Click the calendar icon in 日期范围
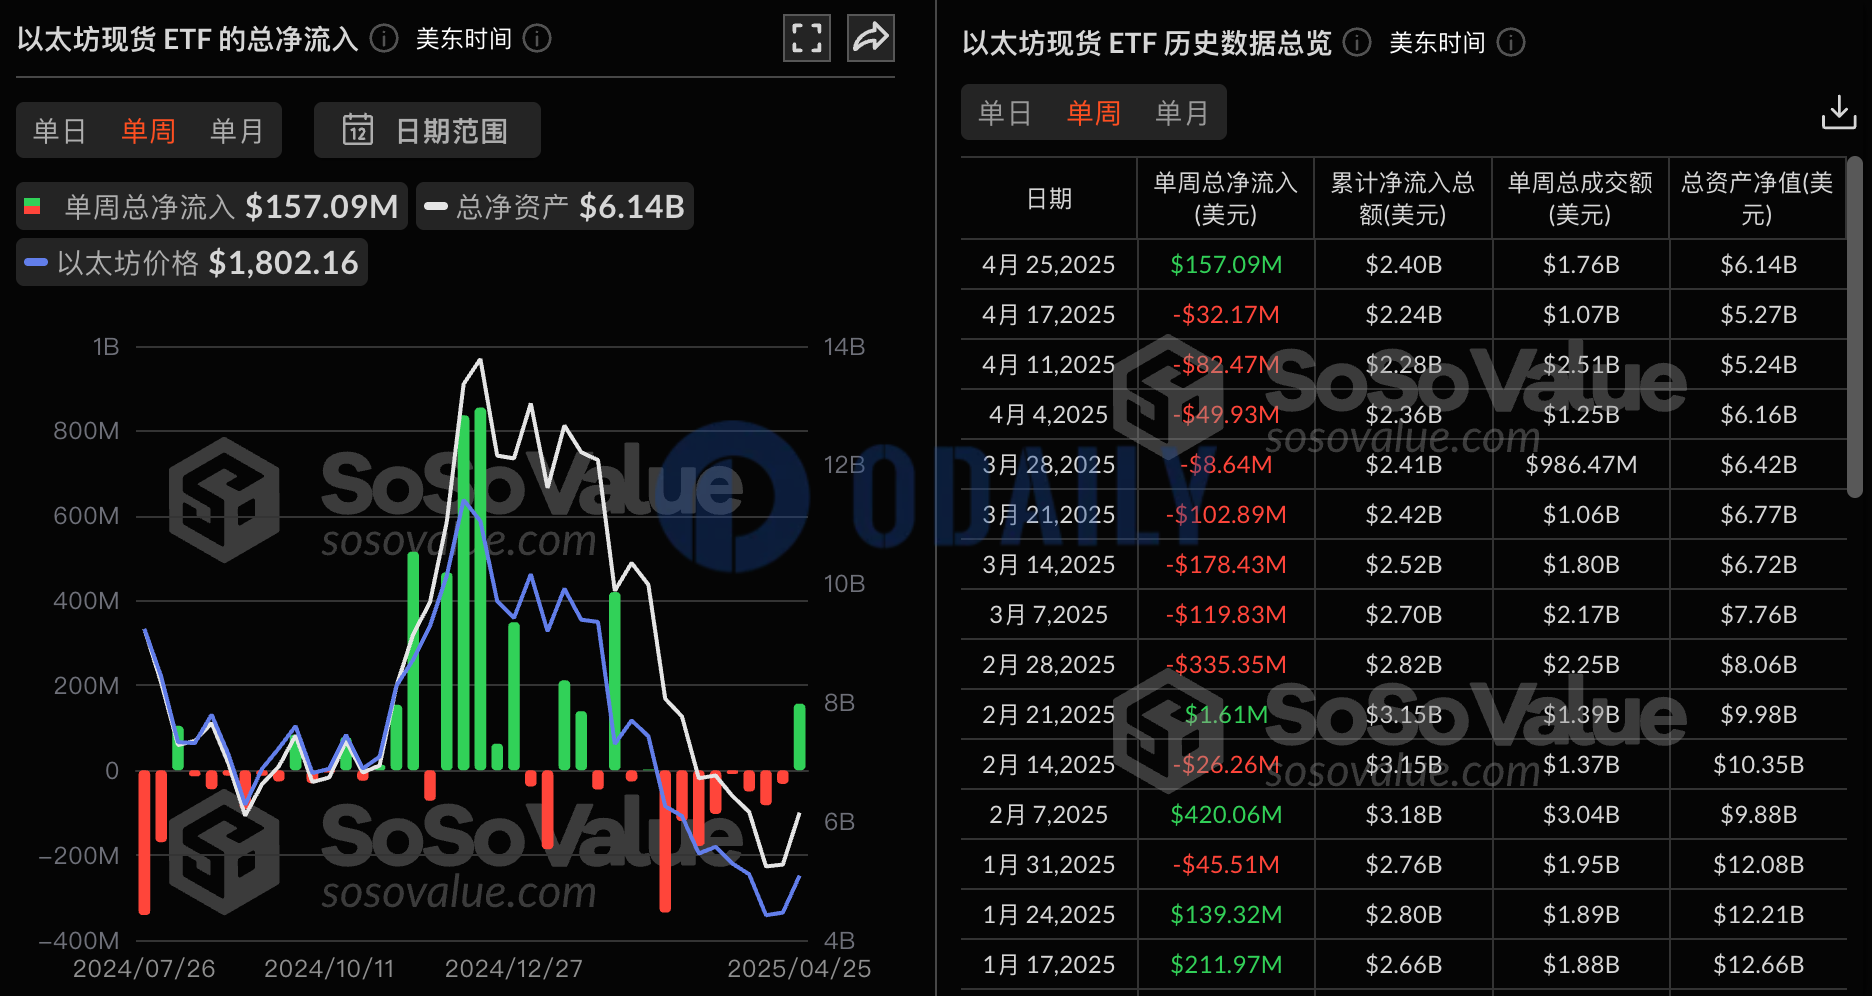1872x996 pixels. (358, 130)
